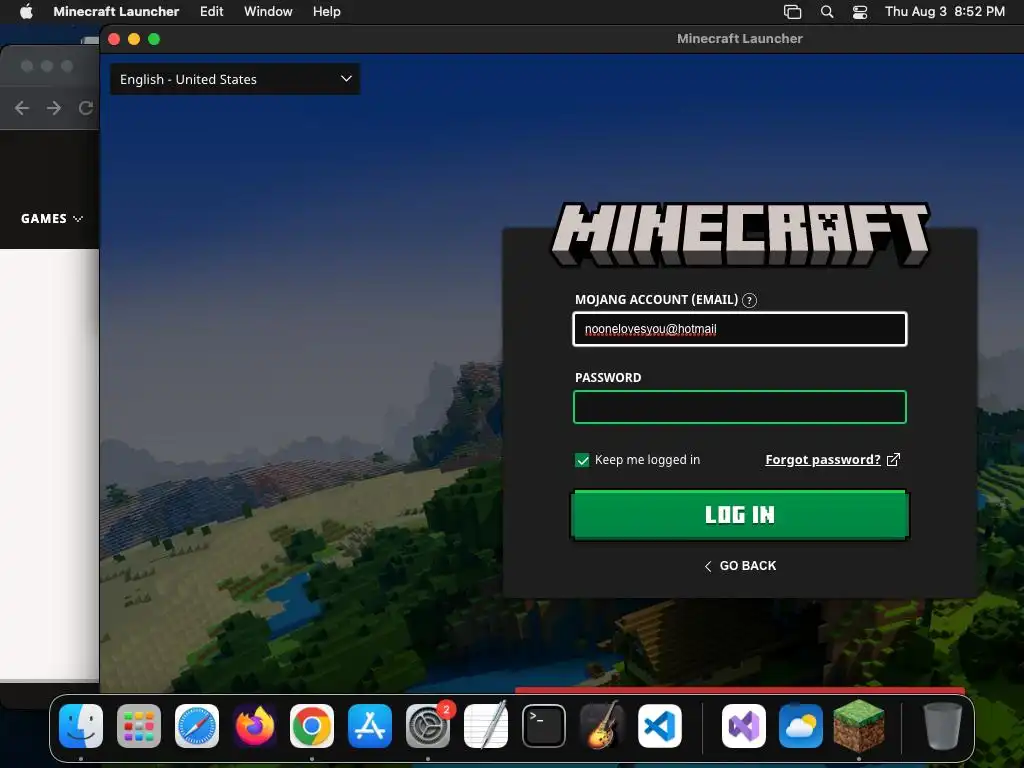Launch GarageBand from the Dock
1024x768 pixels.
coord(601,726)
